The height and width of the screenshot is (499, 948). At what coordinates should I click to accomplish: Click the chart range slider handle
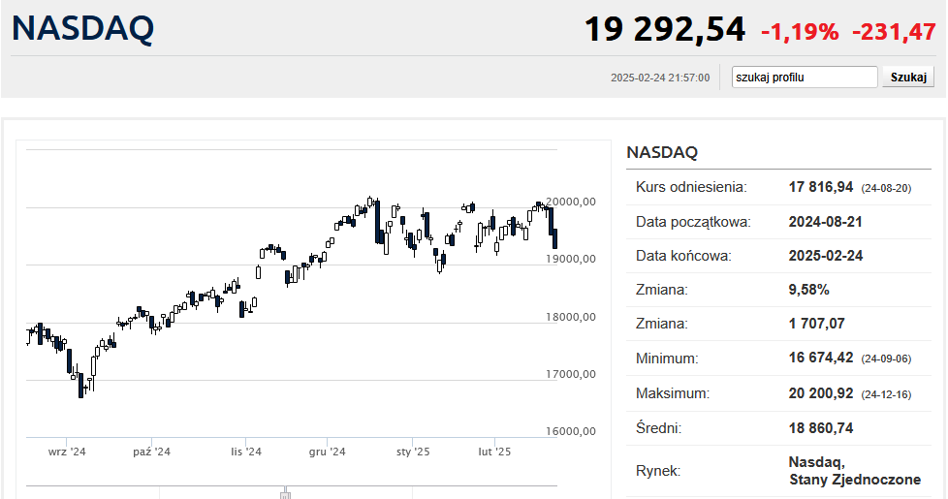coord(285,493)
